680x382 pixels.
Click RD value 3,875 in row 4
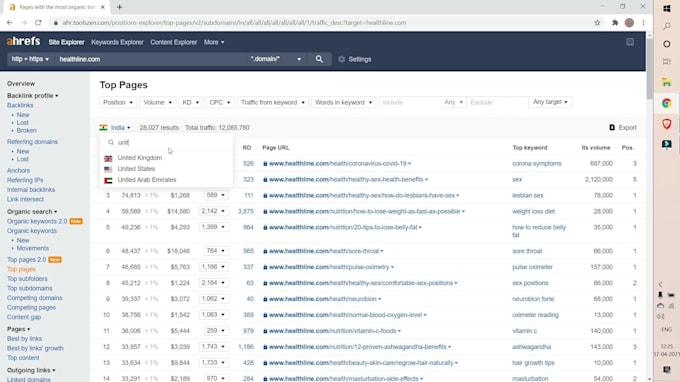click(x=245, y=211)
